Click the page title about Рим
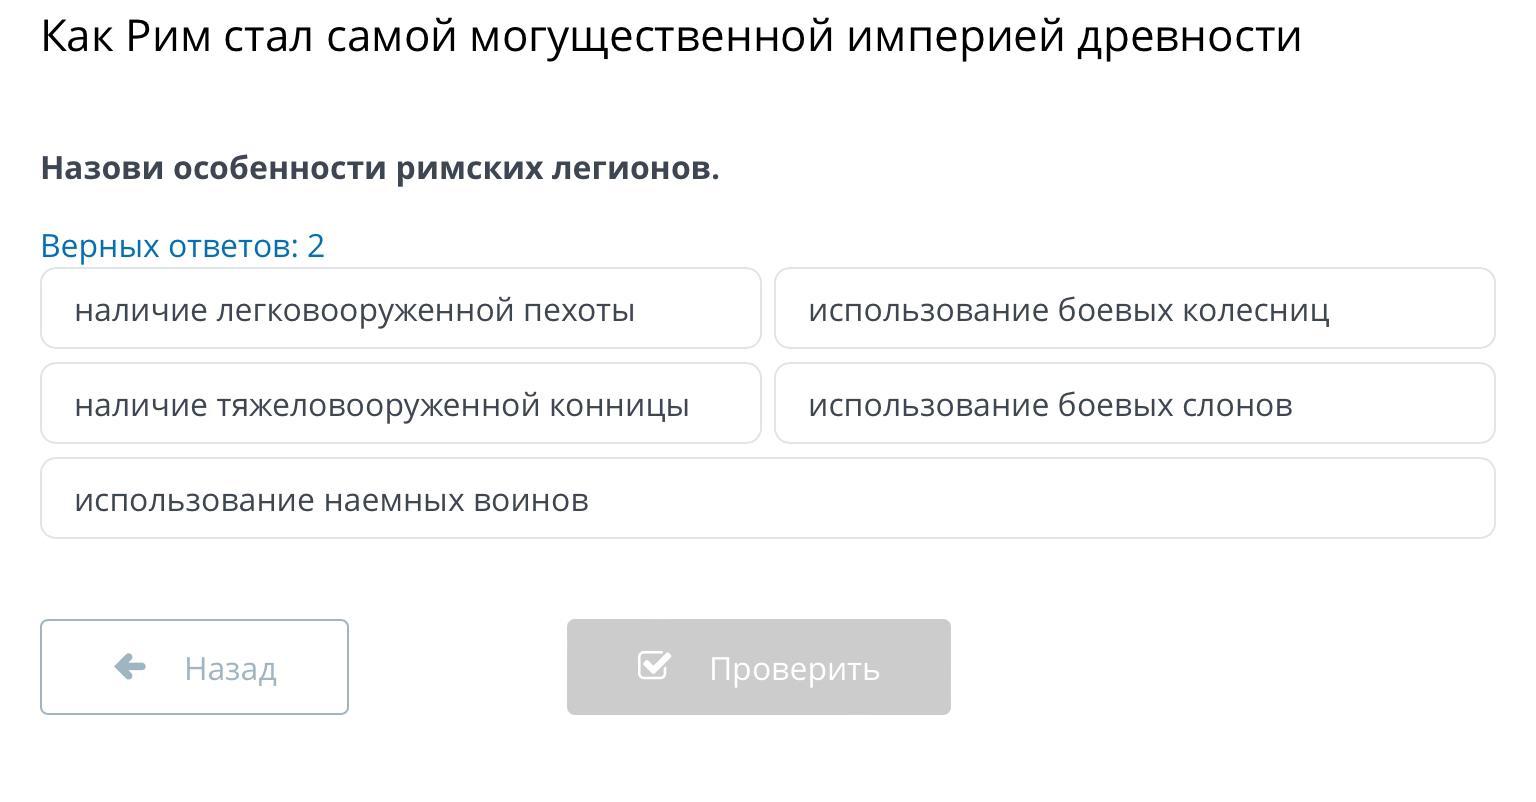 671,37
